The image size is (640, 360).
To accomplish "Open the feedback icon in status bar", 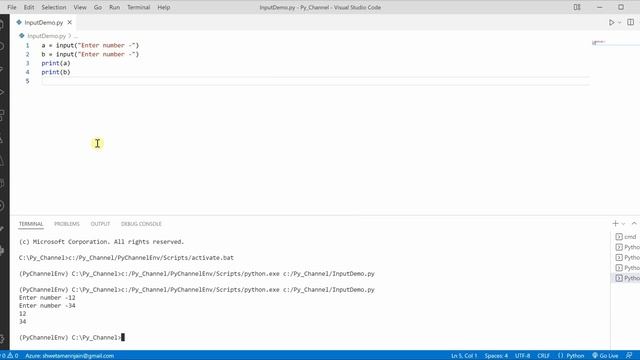I will coord(629,356).
